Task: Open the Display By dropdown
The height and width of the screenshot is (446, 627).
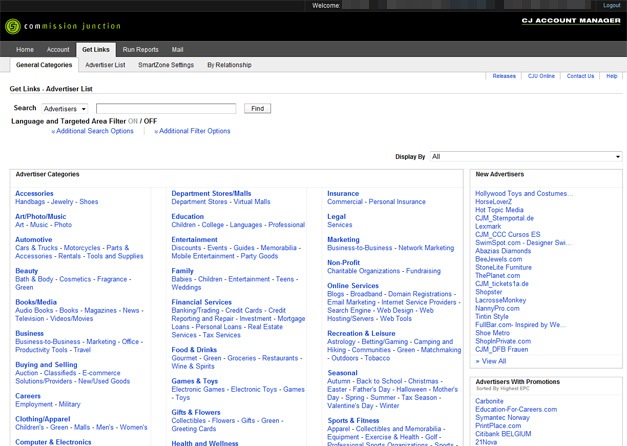Action: point(526,157)
